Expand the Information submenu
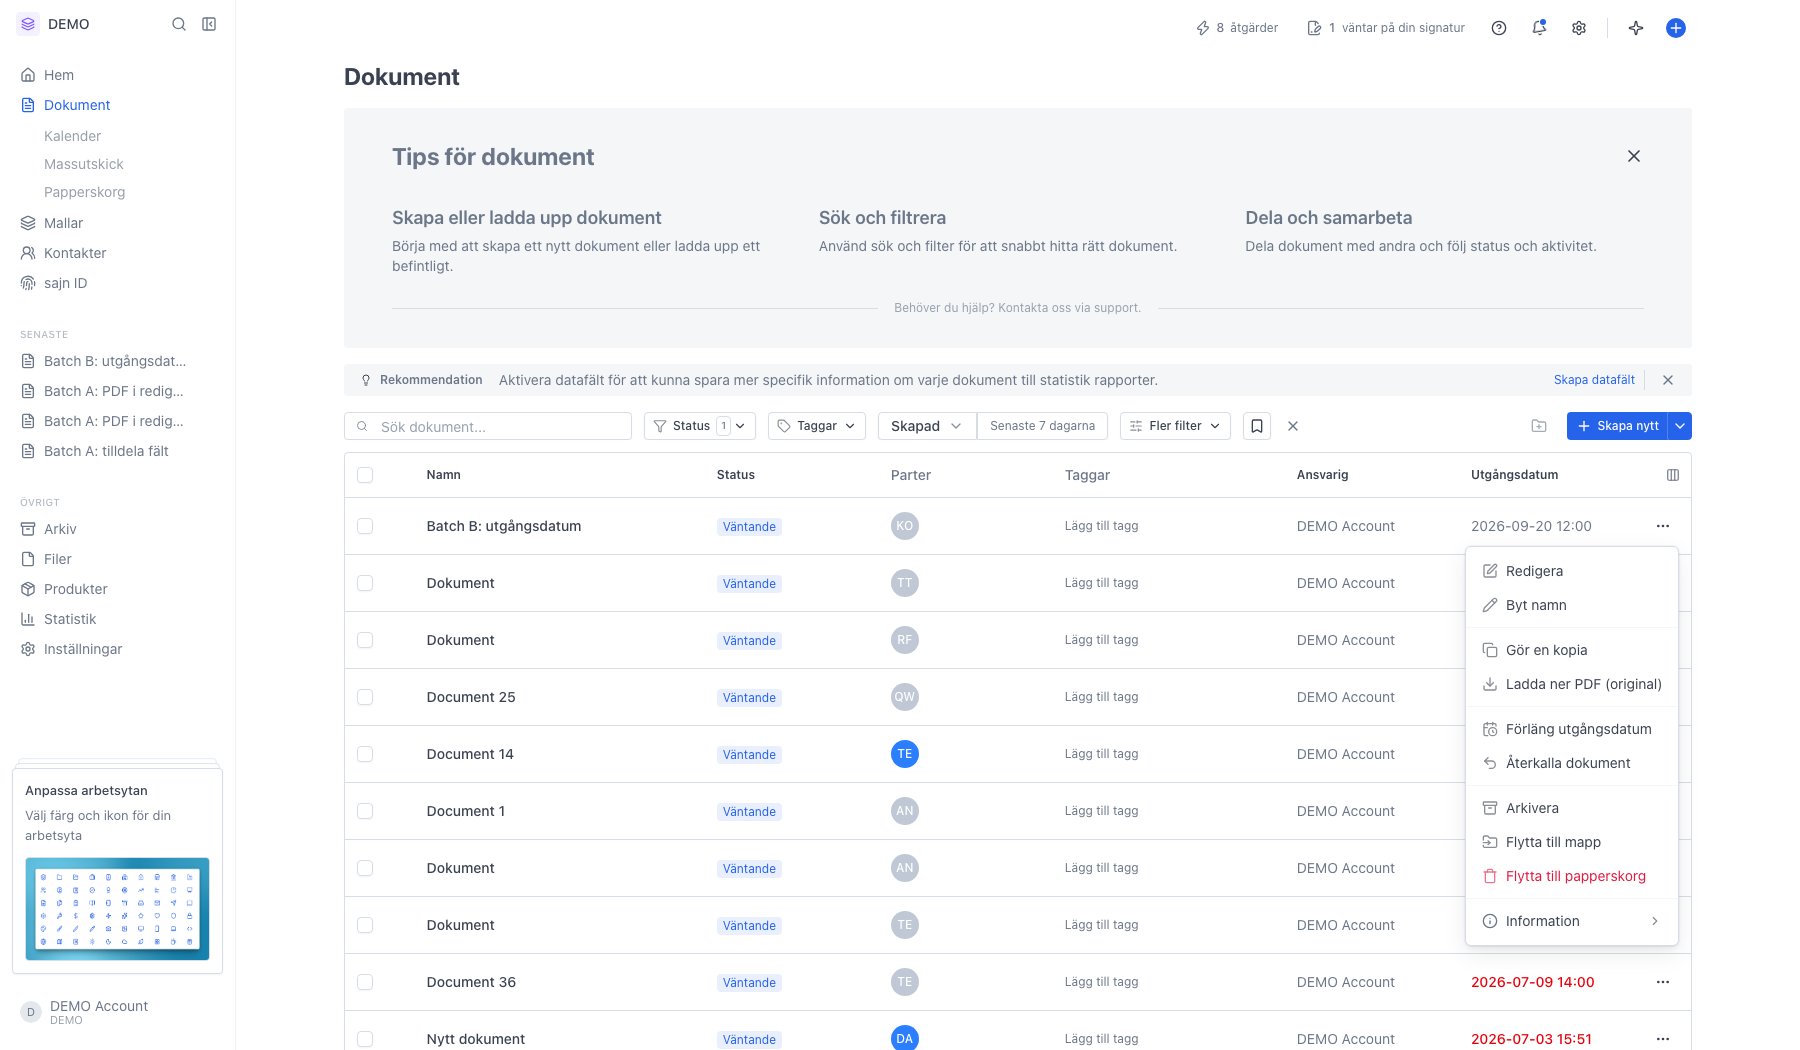 [x=1571, y=921]
